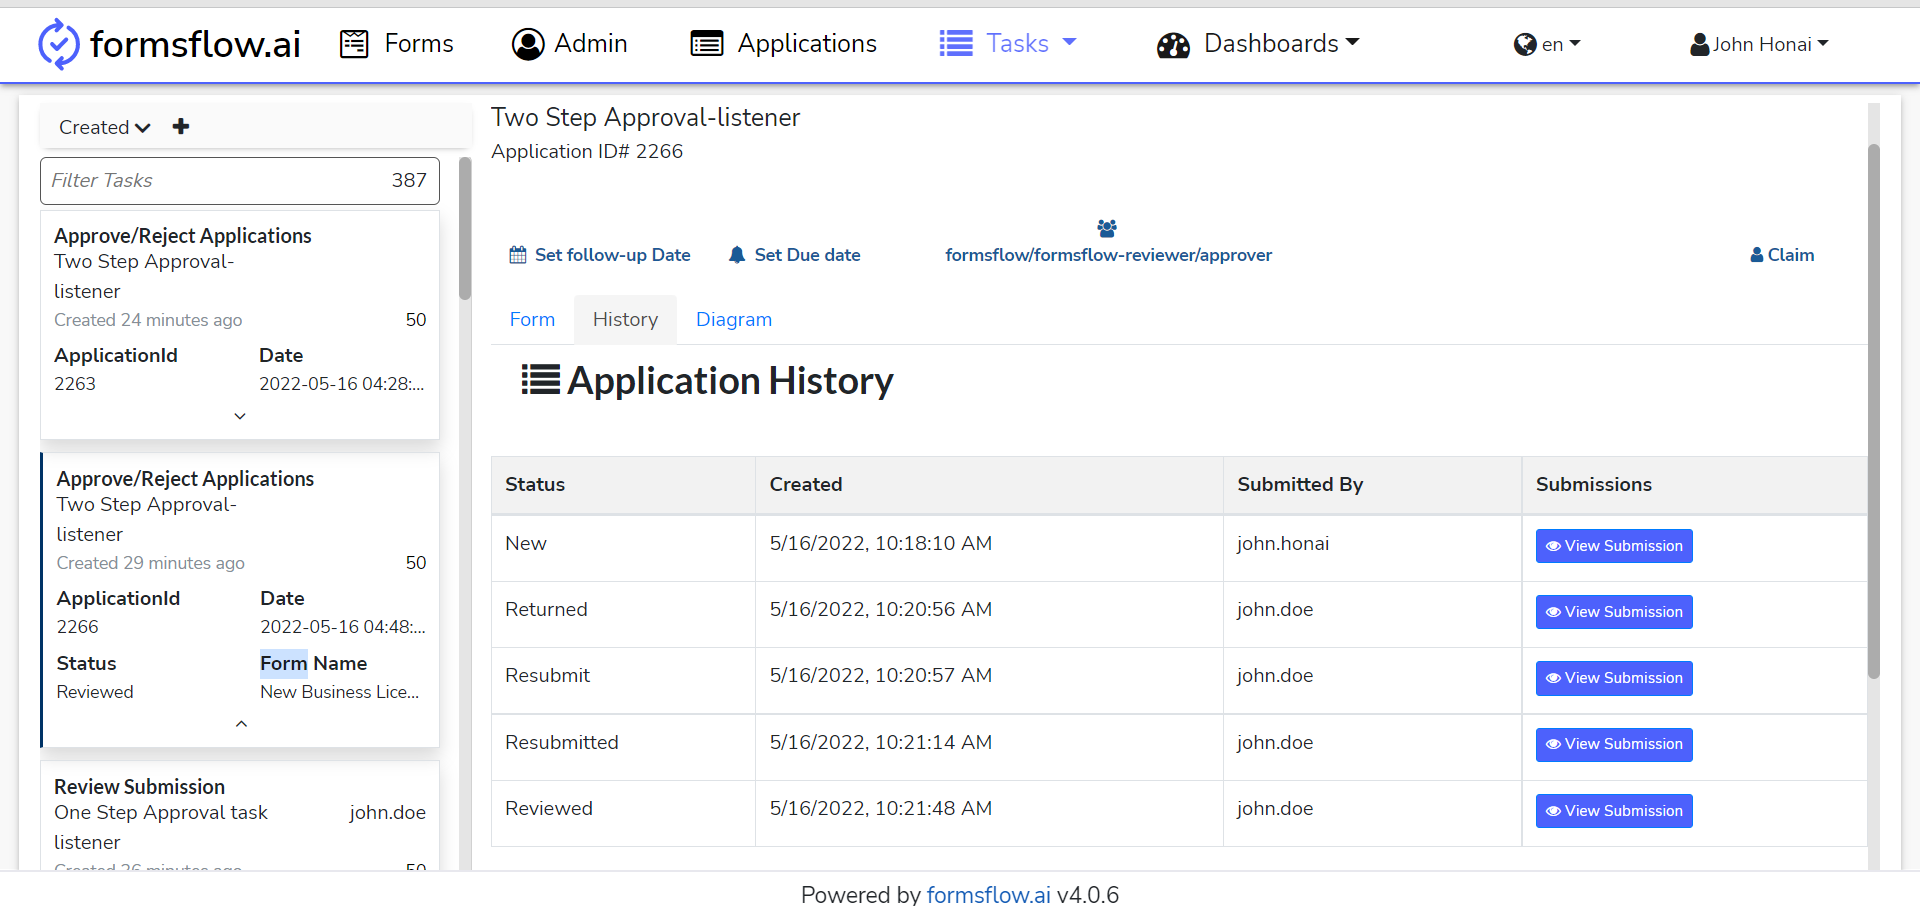Click the Two Step Approval-listener heading

point(645,117)
